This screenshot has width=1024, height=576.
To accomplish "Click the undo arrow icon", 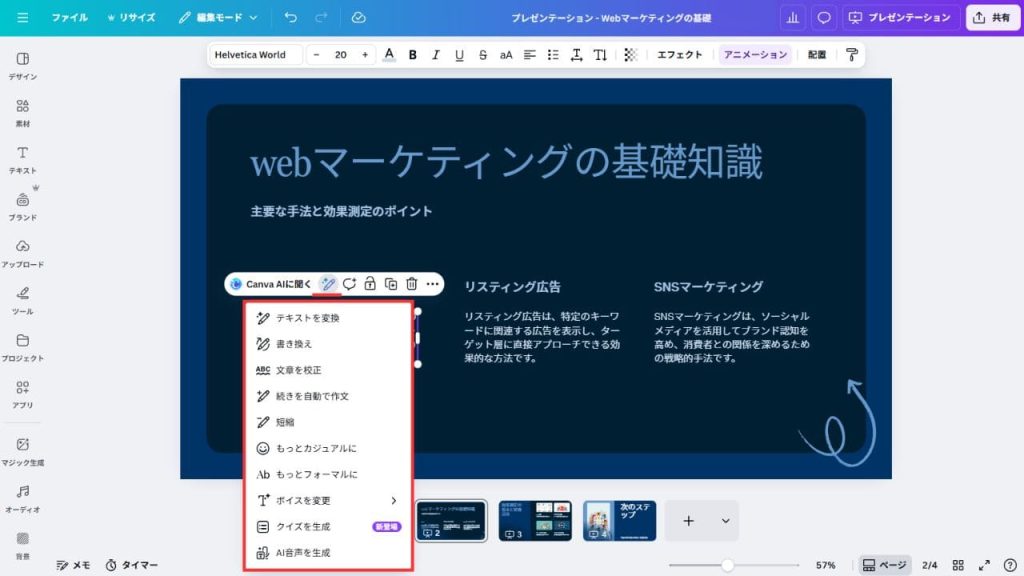I will (290, 18).
